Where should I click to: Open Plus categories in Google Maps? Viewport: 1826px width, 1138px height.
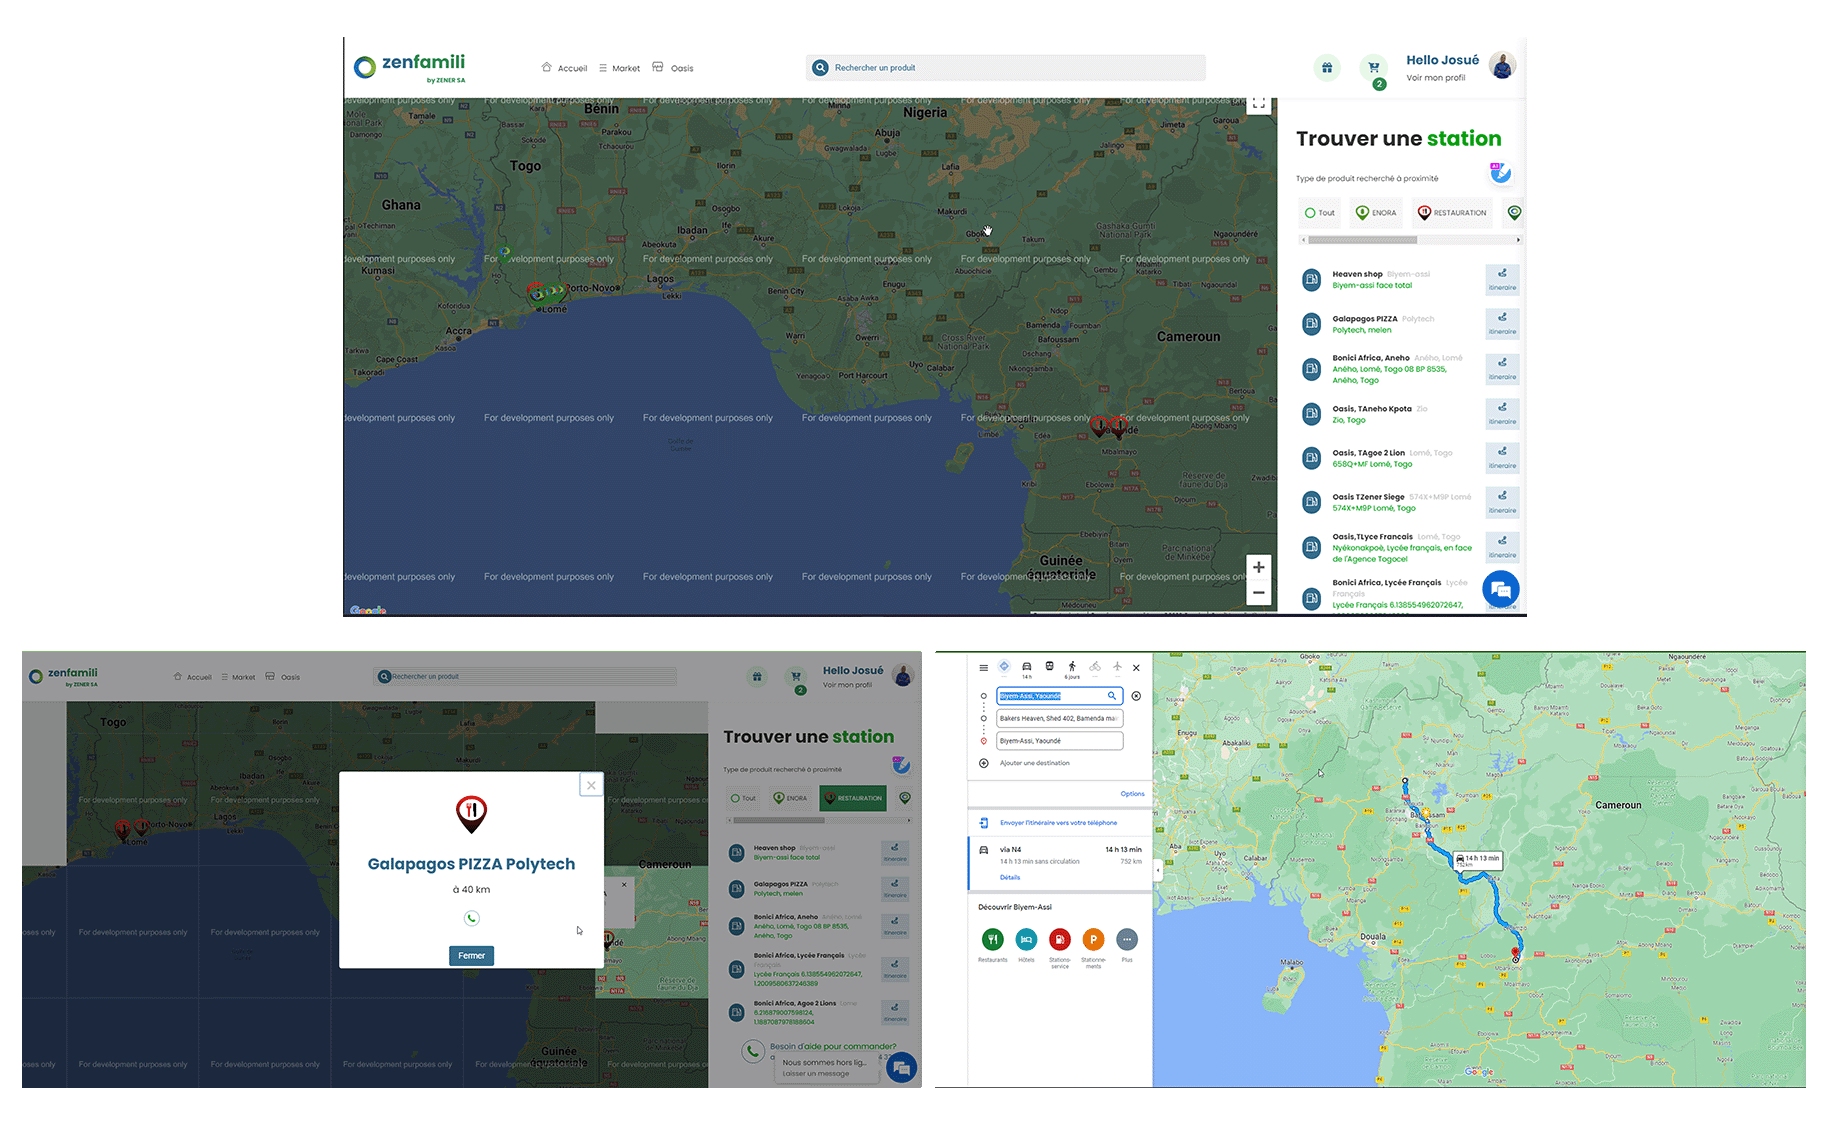click(1127, 939)
